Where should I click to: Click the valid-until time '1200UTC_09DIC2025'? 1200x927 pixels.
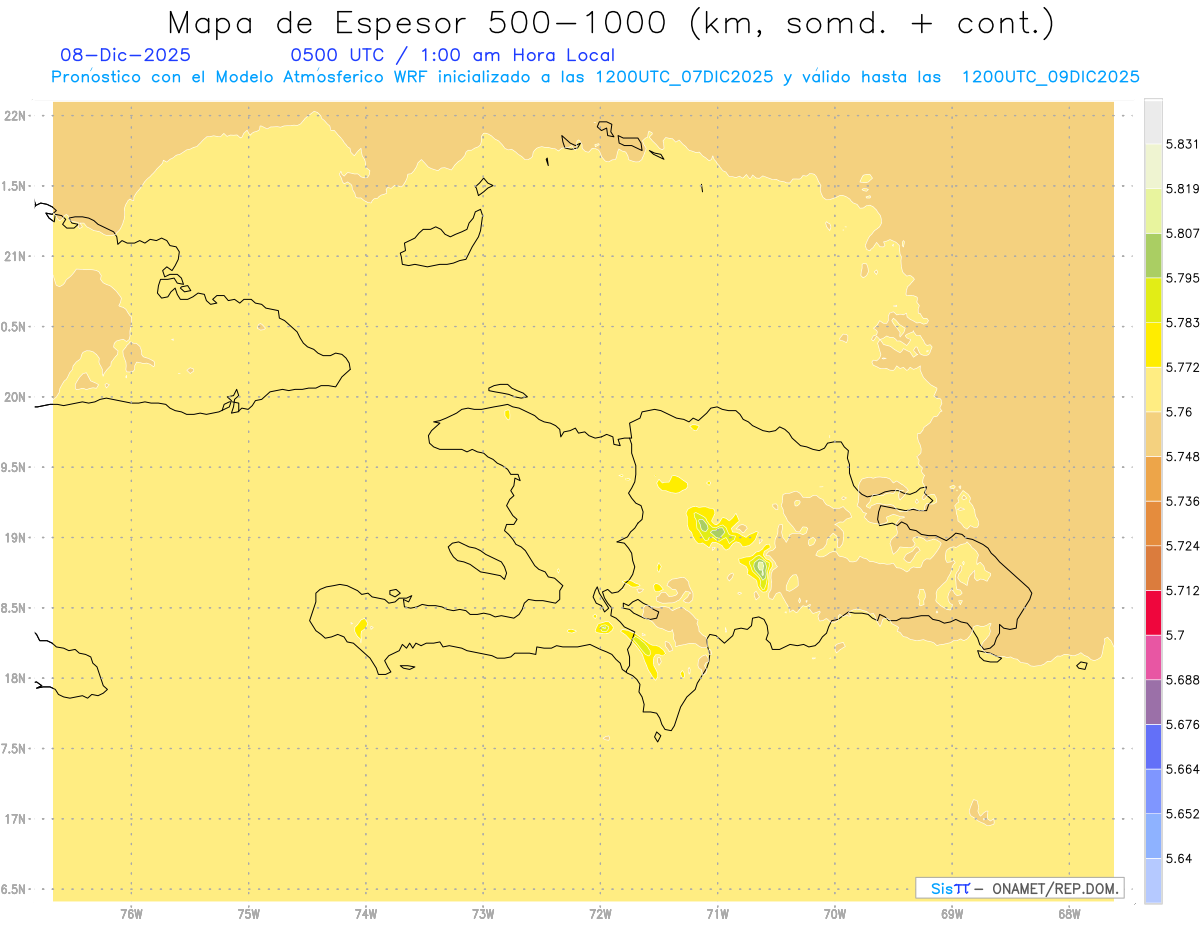(1050, 77)
